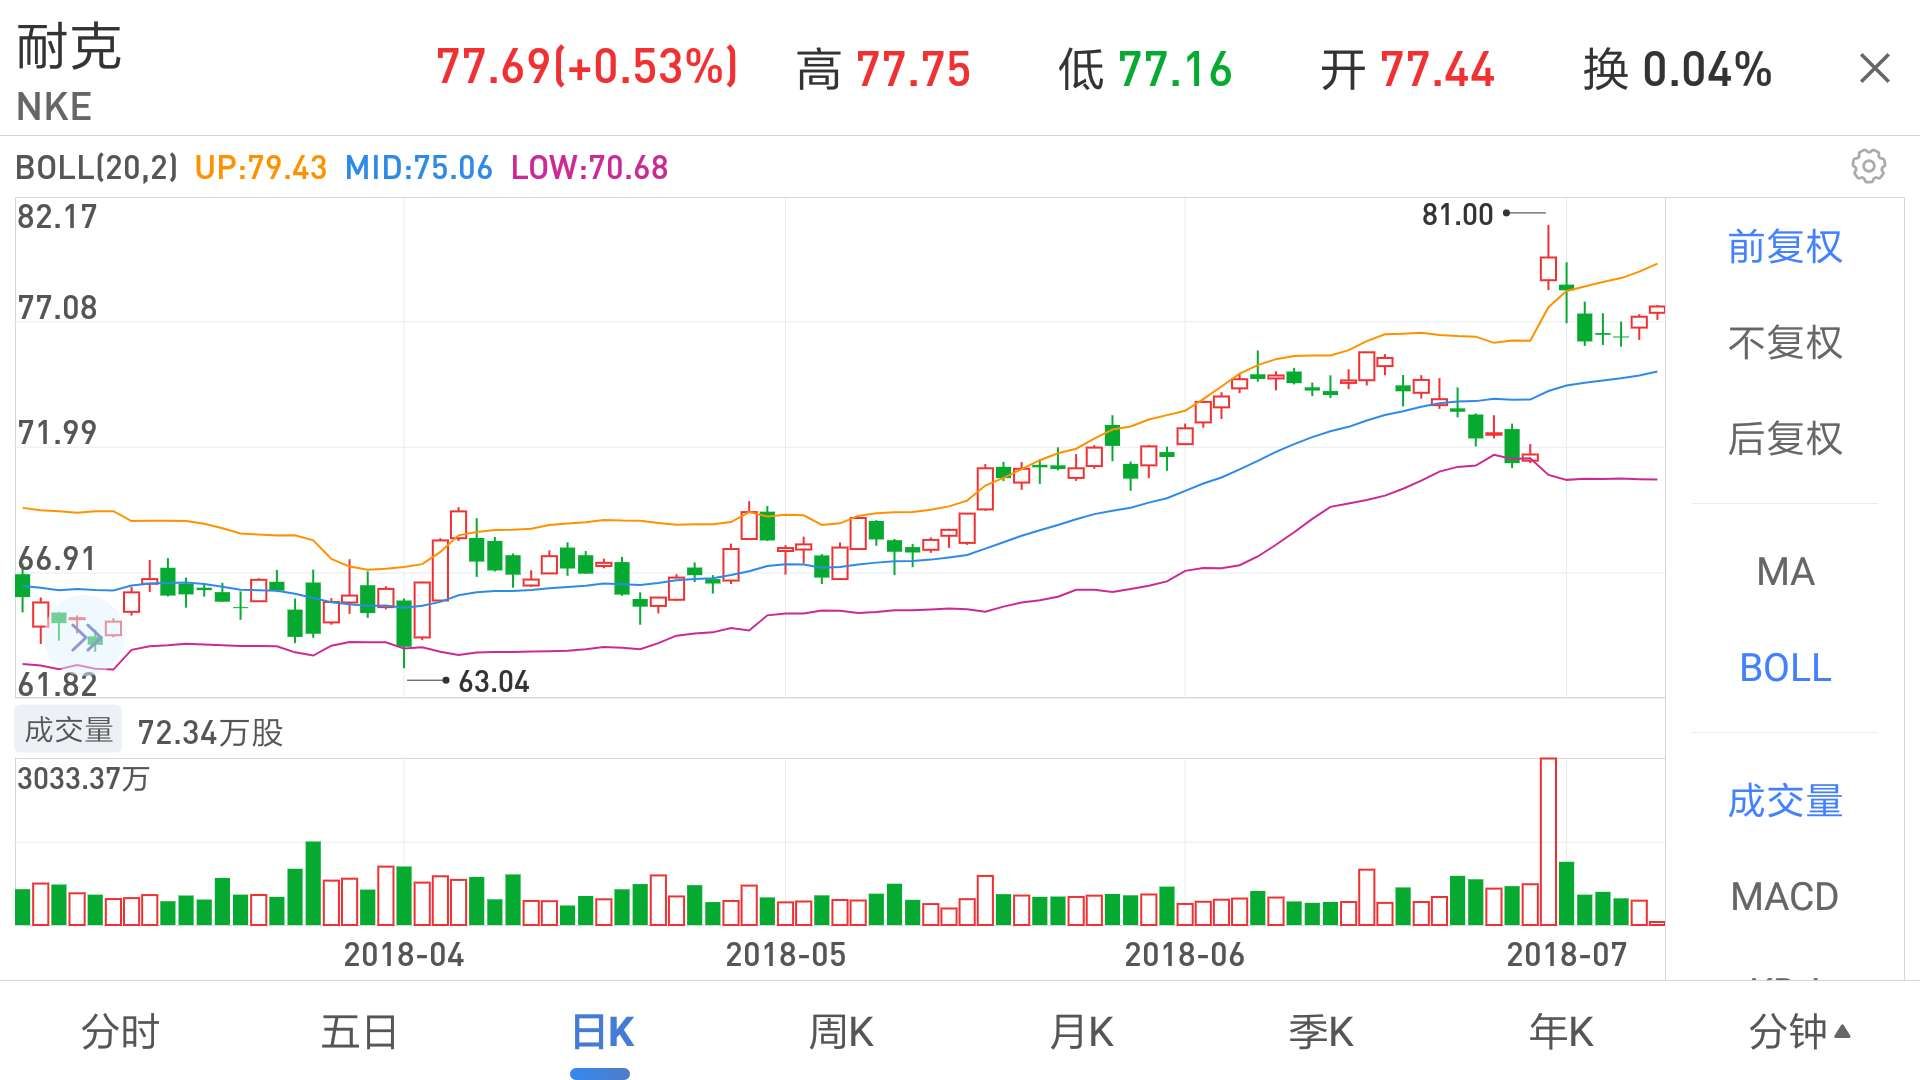This screenshot has width=1920, height=1080.
Task: Open the 周K weekly chart tab
Action: pos(840,1031)
